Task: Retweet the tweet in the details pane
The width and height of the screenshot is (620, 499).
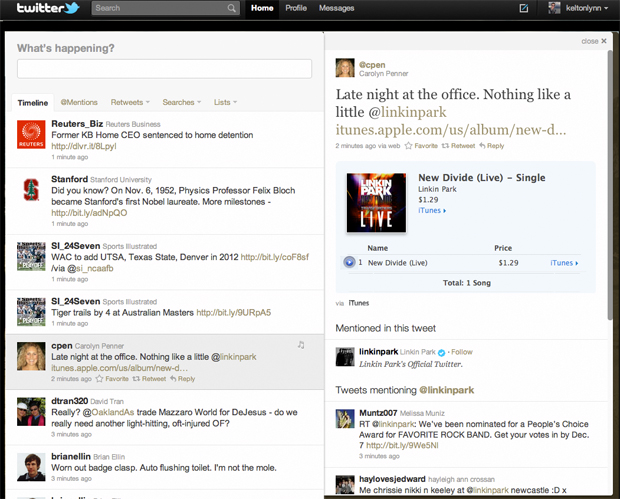Action: [x=459, y=146]
